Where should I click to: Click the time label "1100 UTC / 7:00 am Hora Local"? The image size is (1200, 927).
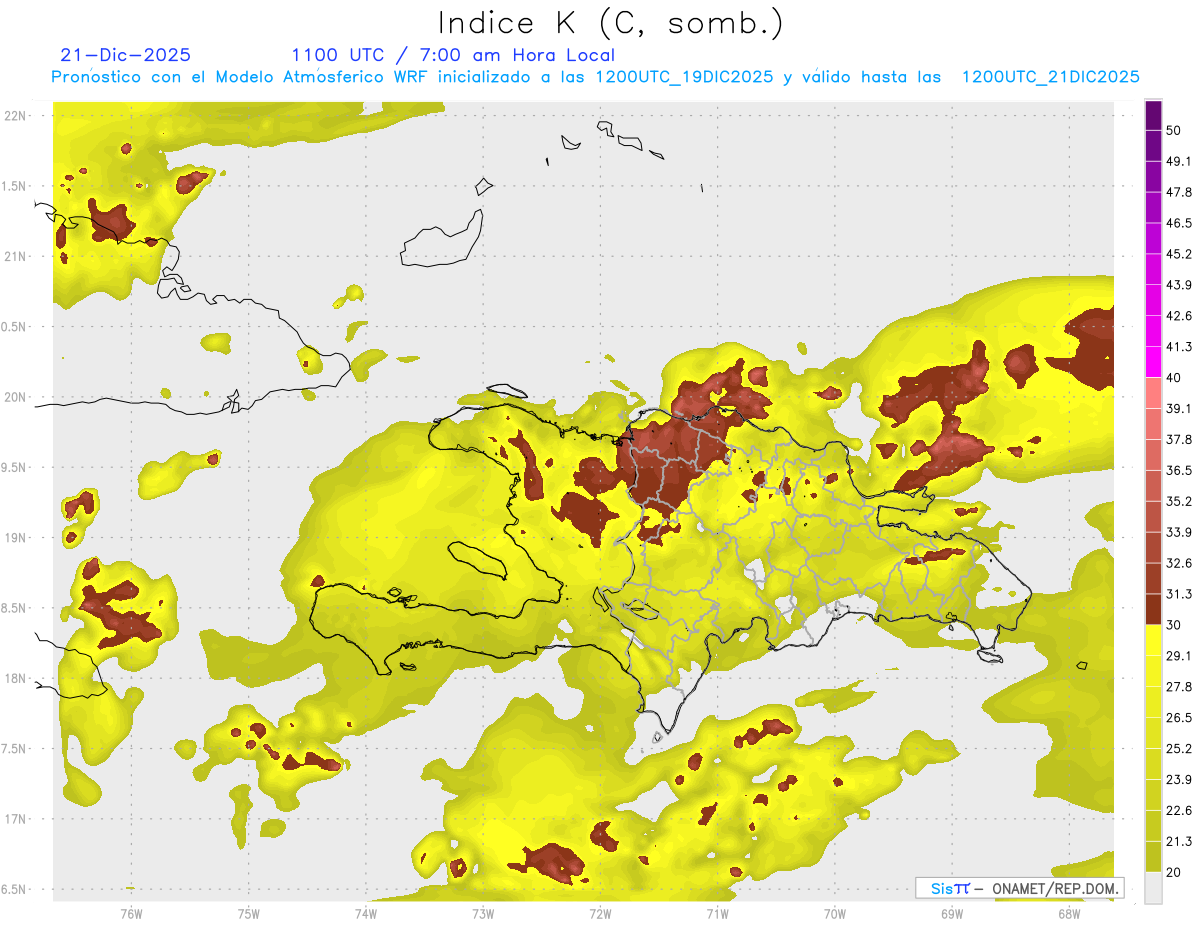453,55
